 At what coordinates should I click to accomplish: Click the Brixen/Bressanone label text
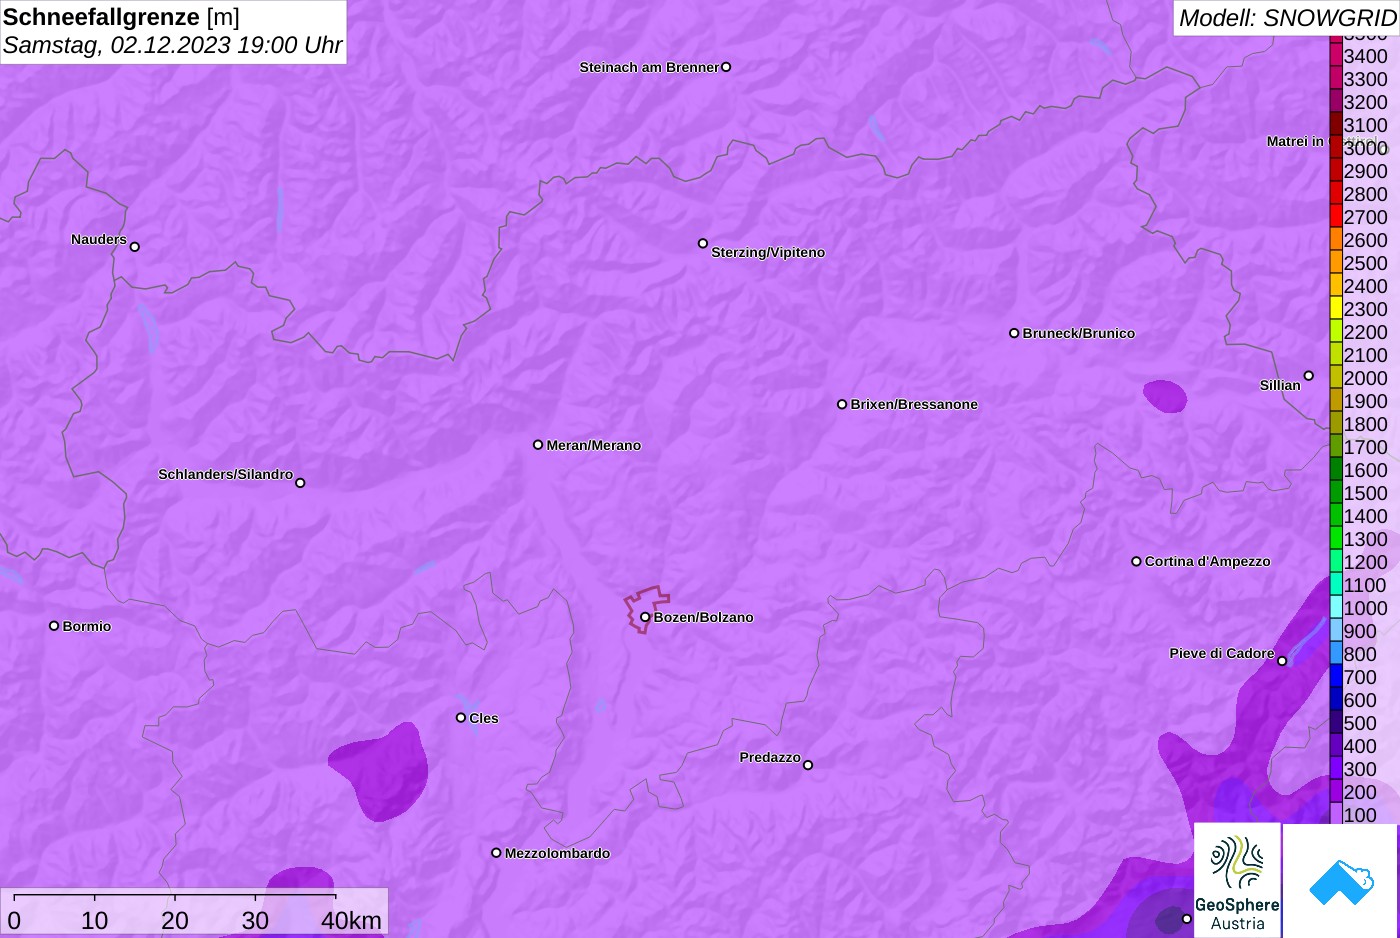point(914,404)
